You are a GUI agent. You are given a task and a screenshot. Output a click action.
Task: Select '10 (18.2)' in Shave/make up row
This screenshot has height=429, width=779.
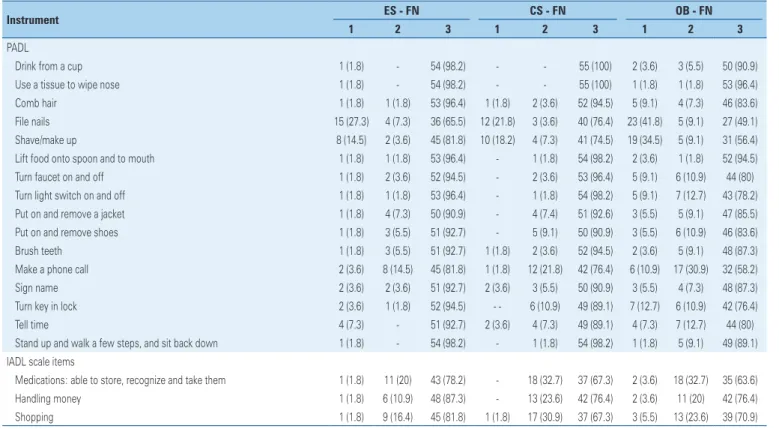pyautogui.click(x=497, y=140)
